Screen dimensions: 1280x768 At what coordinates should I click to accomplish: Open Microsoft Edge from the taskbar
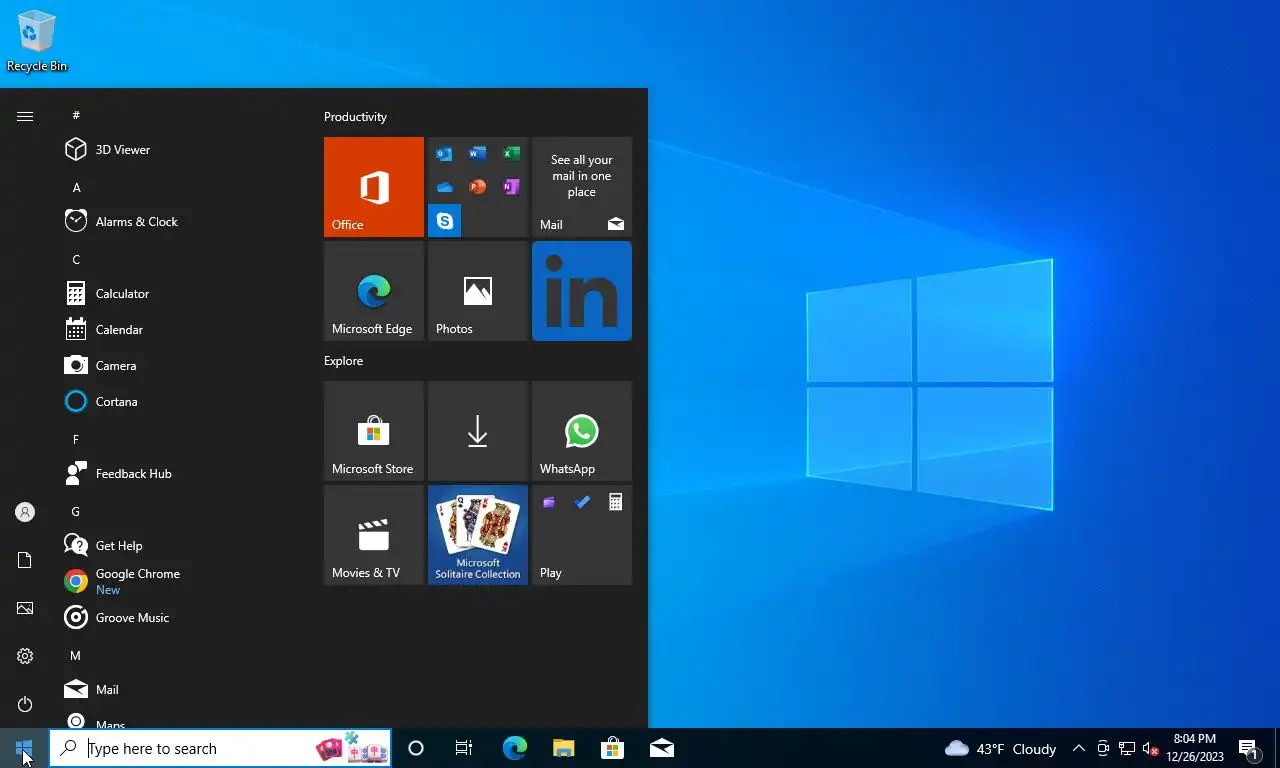(x=514, y=748)
